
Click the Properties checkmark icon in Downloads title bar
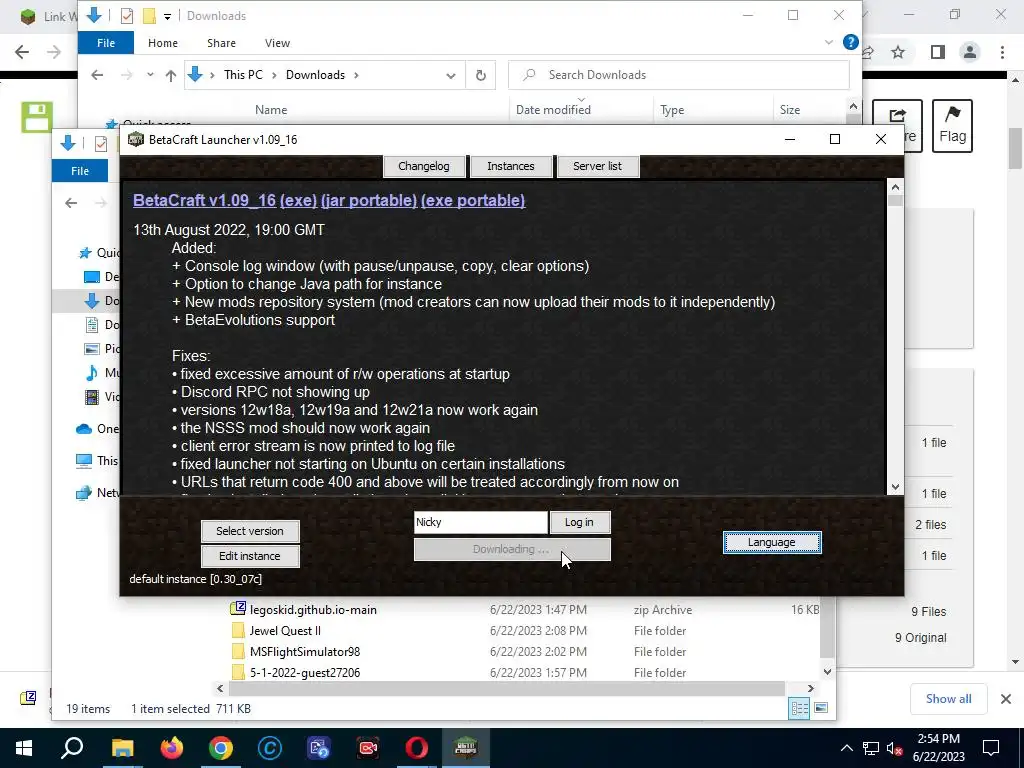127,16
